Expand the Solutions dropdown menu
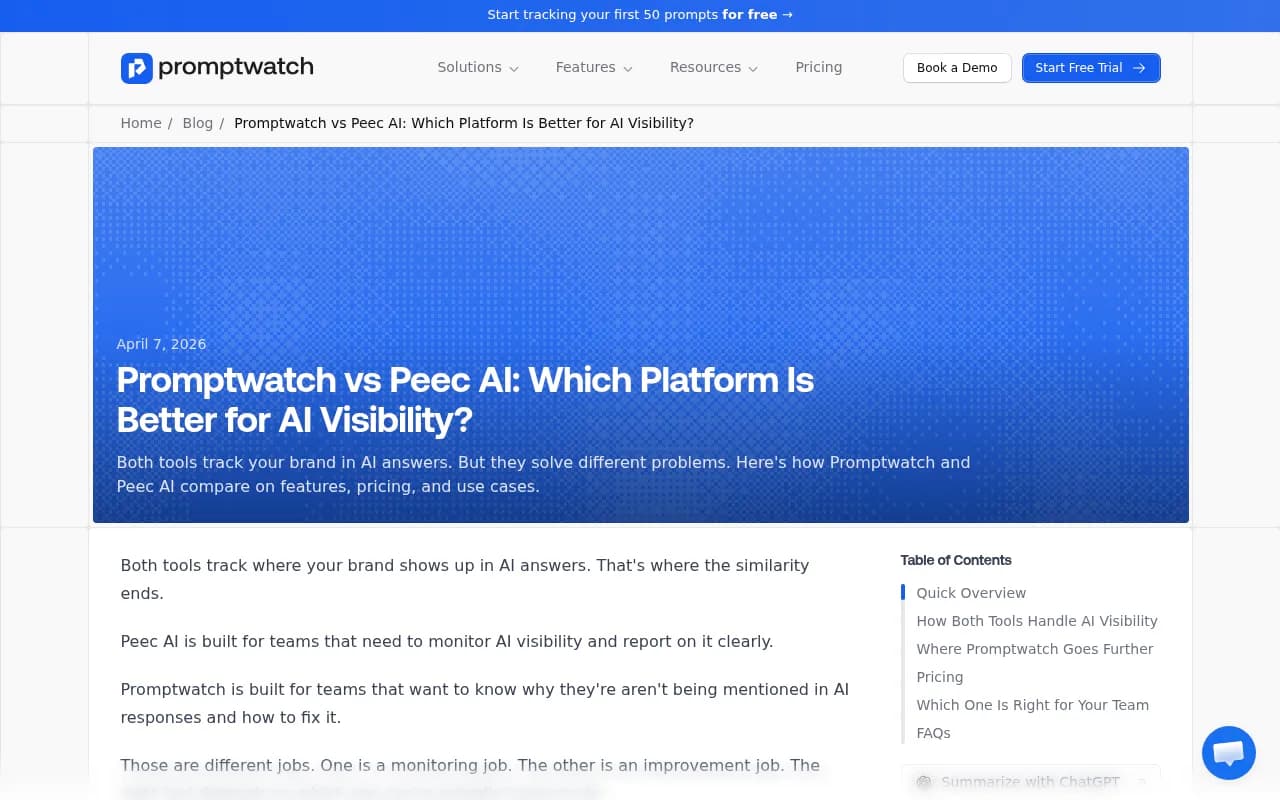 pos(478,68)
